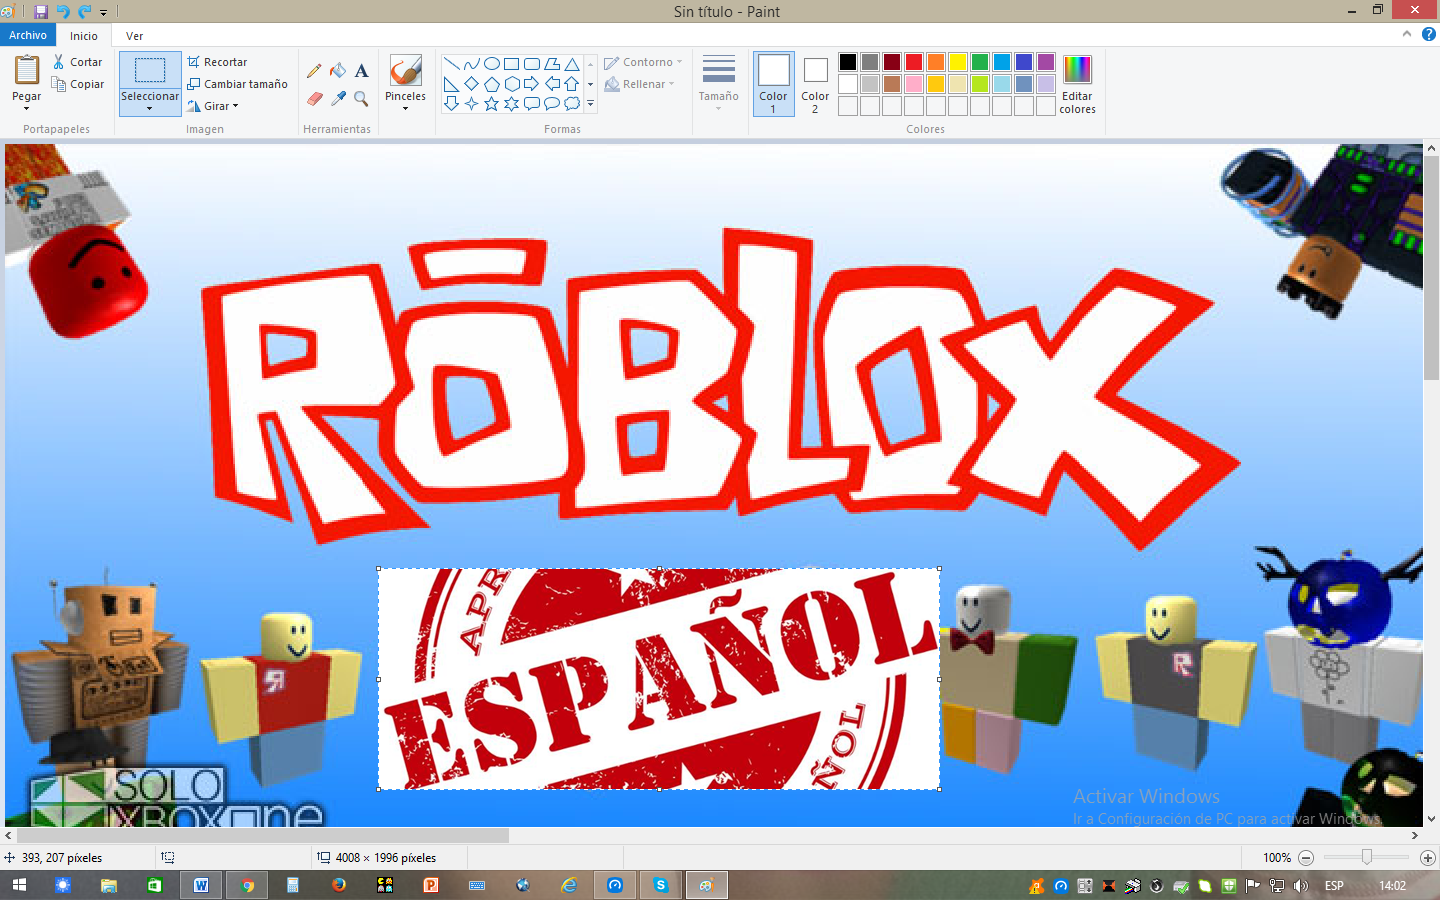Zoom out with the minus button
This screenshot has height=900, width=1440.
point(1306,858)
